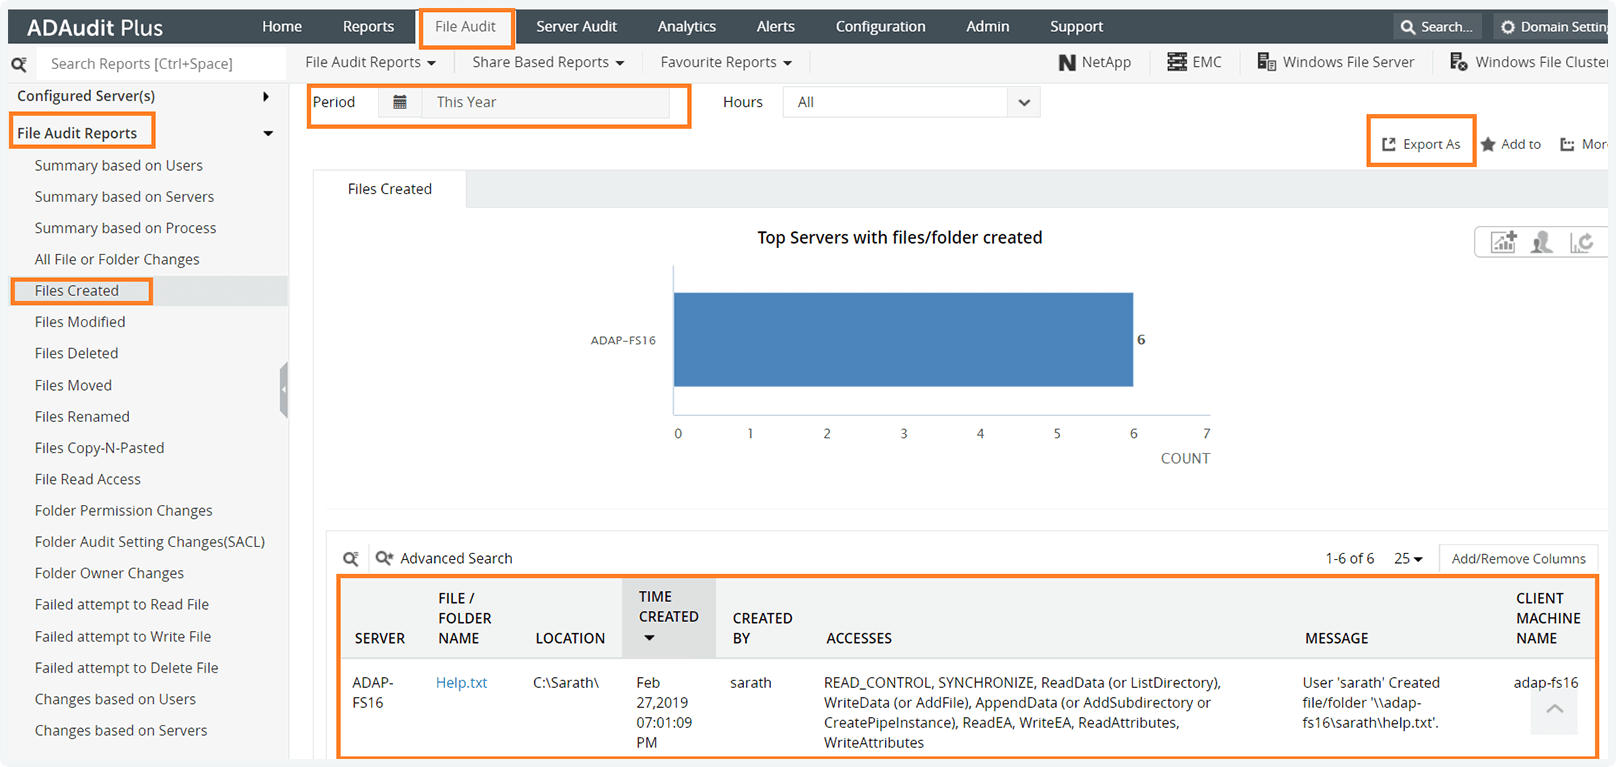The height and width of the screenshot is (767, 1616).
Task: Click the star Add to favourites icon
Action: [x=1488, y=144]
